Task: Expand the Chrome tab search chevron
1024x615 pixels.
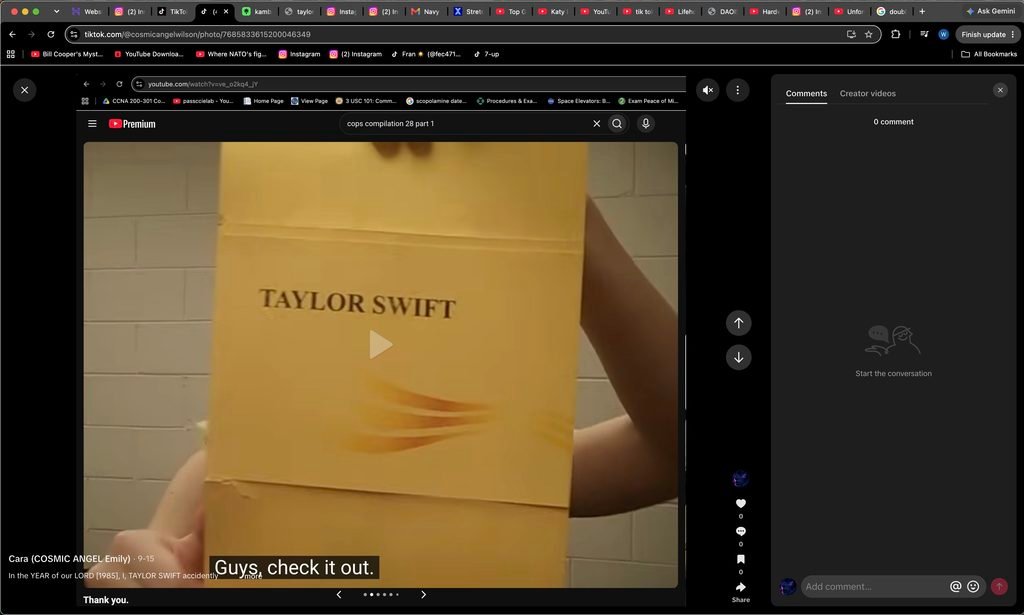Action: pyautogui.click(x=57, y=11)
